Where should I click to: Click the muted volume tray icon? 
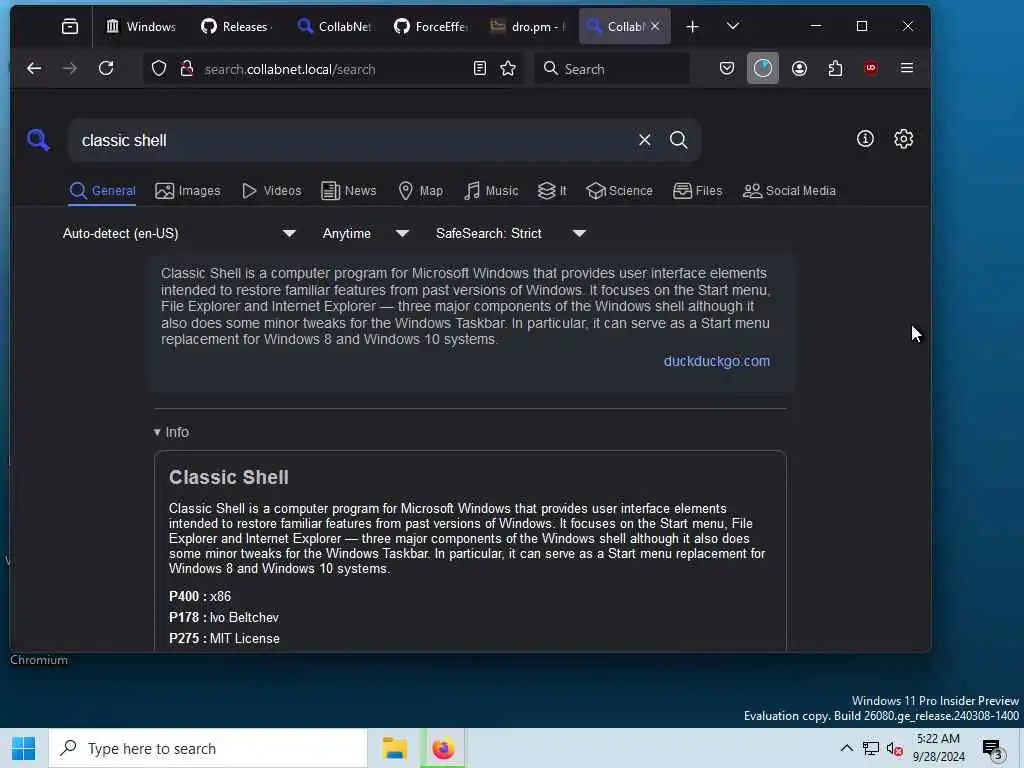click(x=895, y=749)
